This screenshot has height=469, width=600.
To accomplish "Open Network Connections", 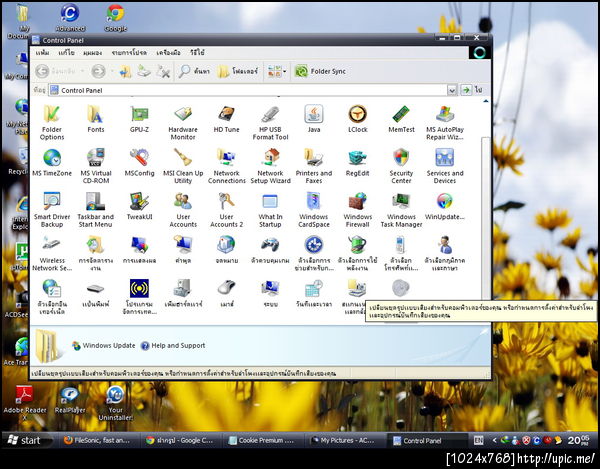I will (x=227, y=166).
